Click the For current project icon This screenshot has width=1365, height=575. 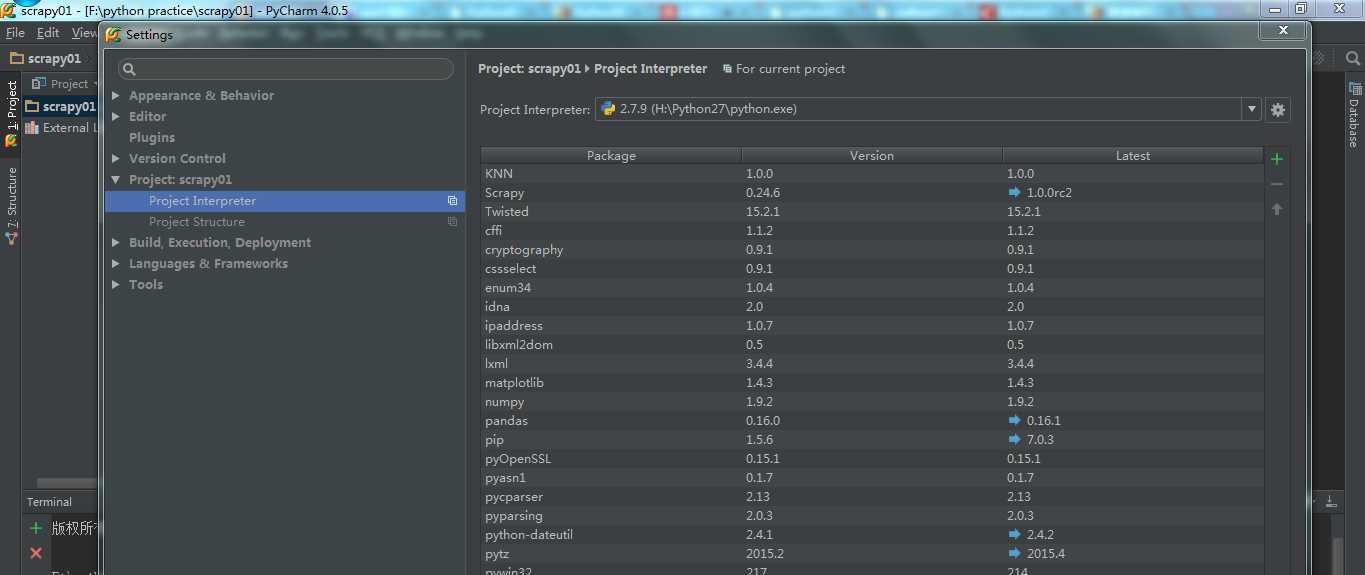coord(727,69)
